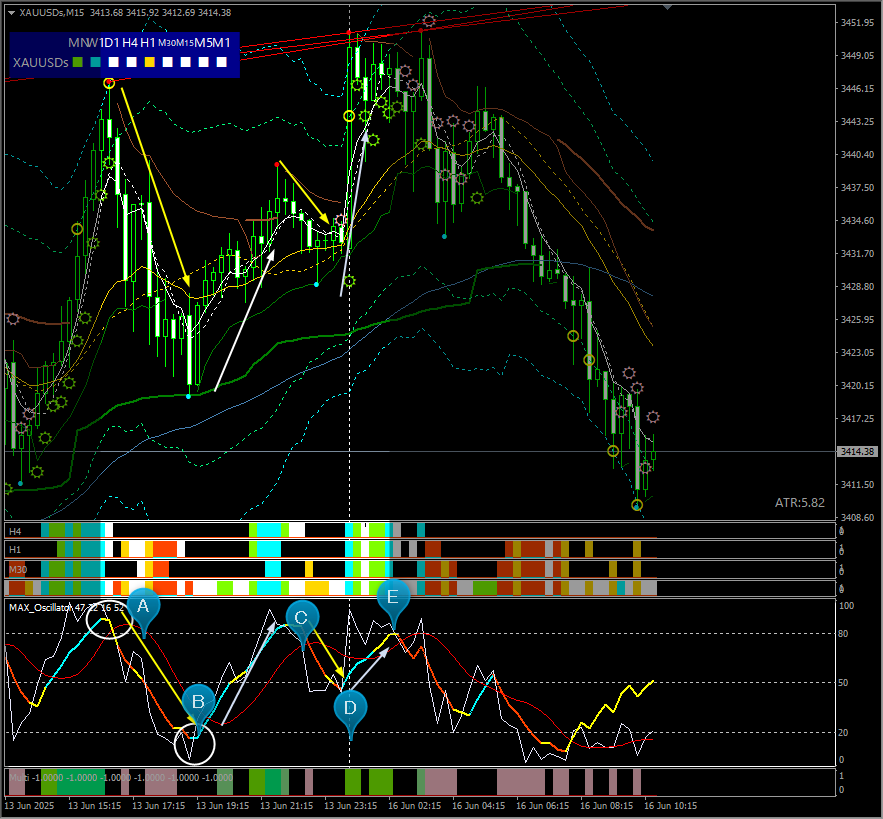Click the 13 Jun 2025 date on time axis
The width and height of the screenshot is (883, 819).
pyautogui.click(x=29, y=805)
